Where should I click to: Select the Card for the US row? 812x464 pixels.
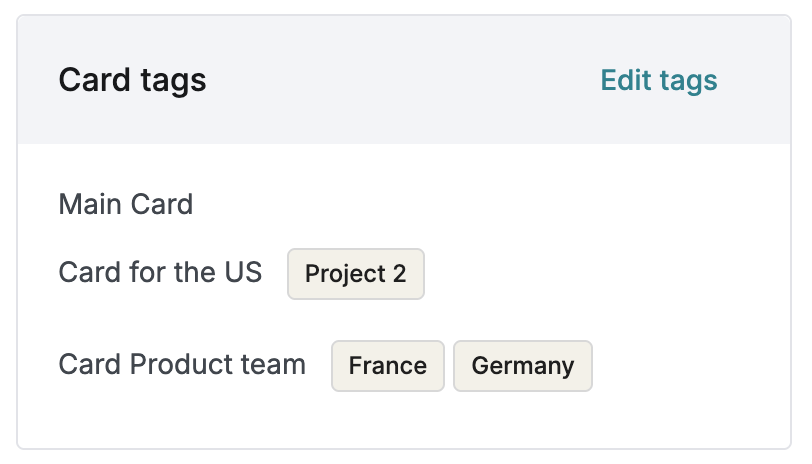click(160, 272)
